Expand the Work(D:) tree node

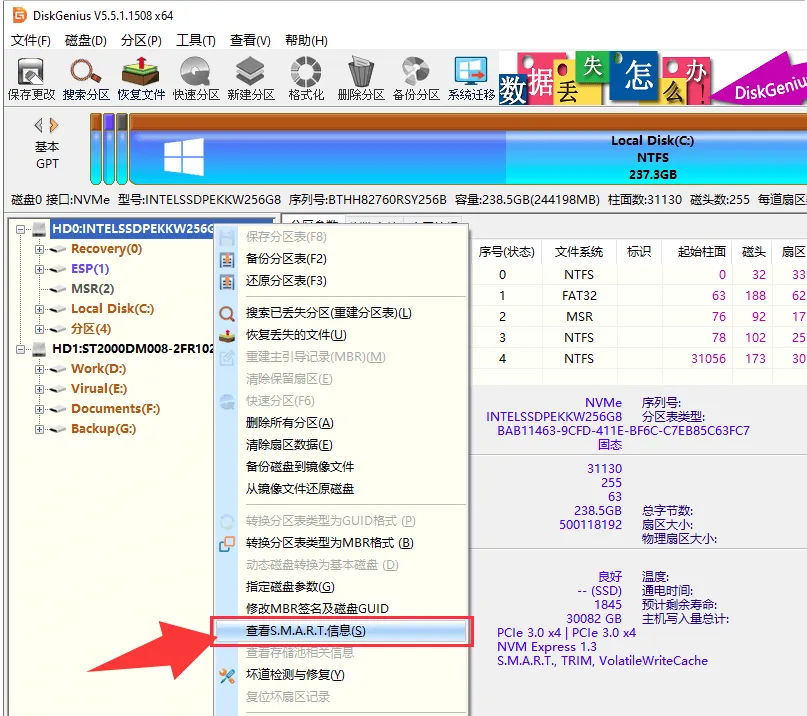(39, 369)
